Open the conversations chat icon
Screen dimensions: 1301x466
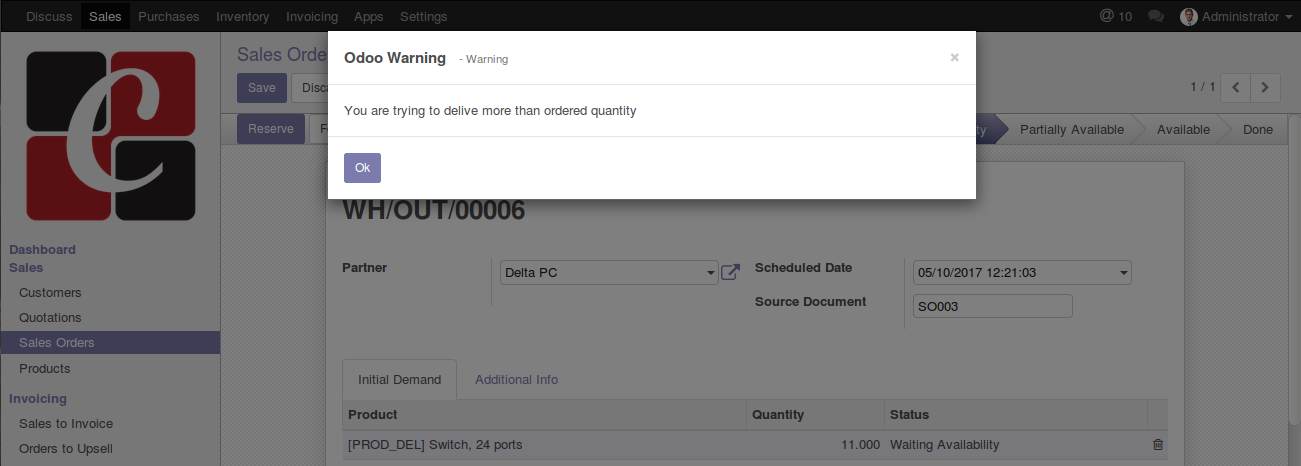[1156, 16]
